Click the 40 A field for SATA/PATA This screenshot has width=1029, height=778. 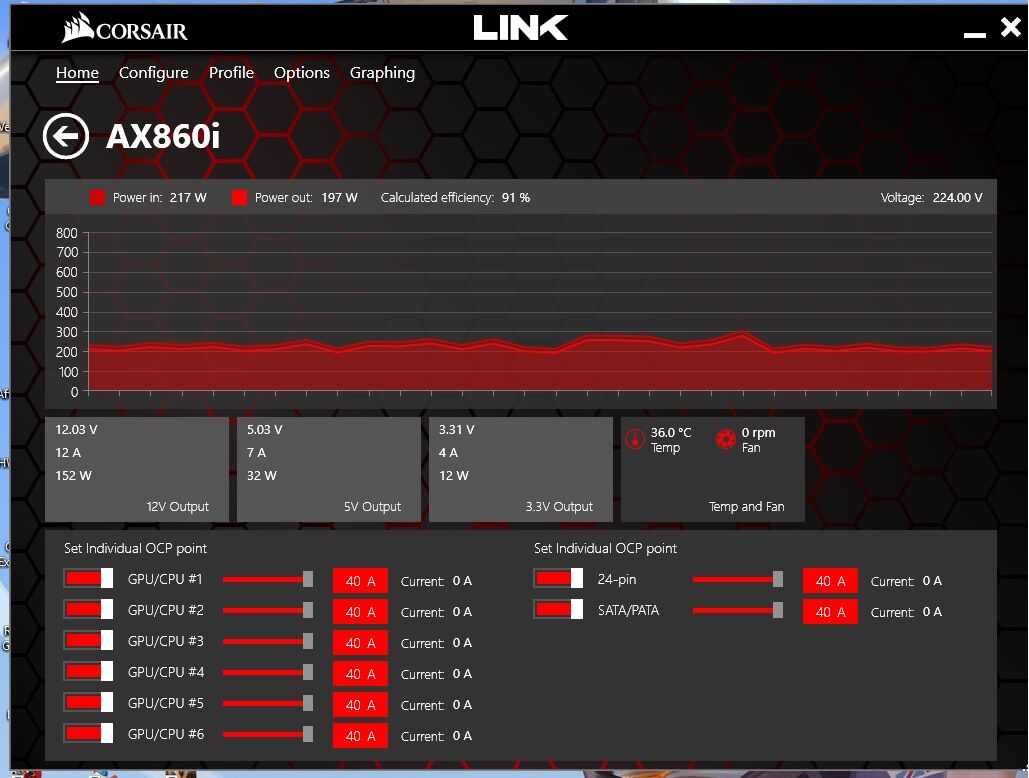(830, 611)
